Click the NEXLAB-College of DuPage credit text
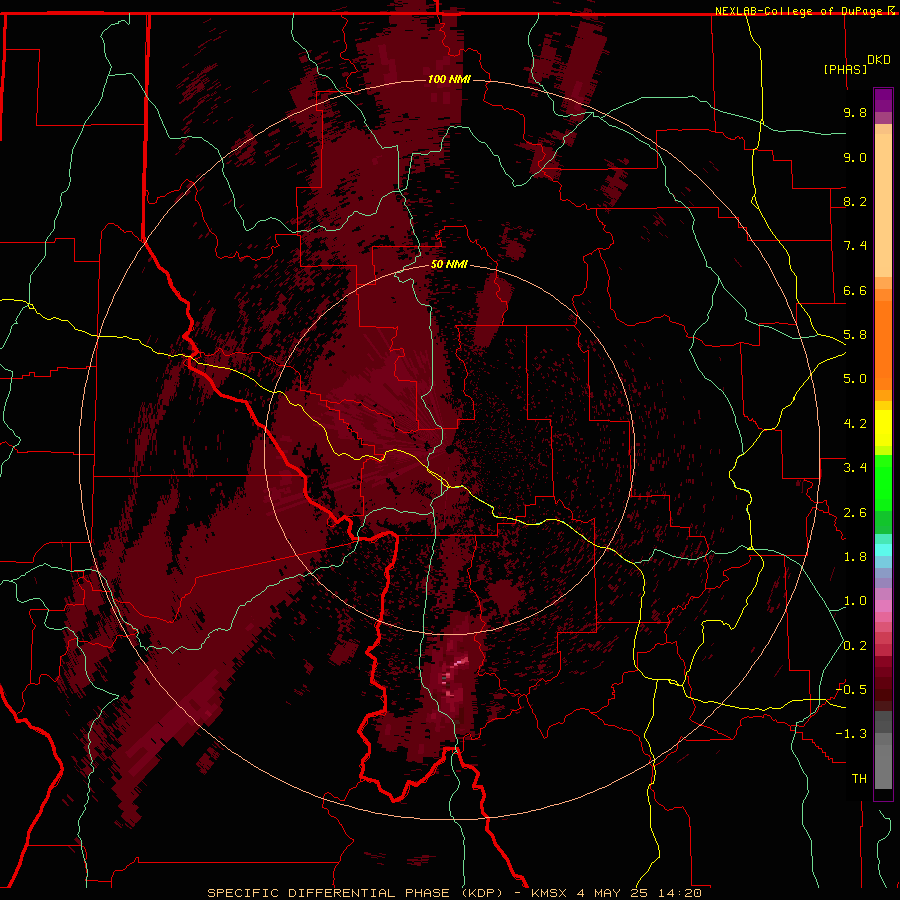The image size is (900, 900). tap(800, 11)
